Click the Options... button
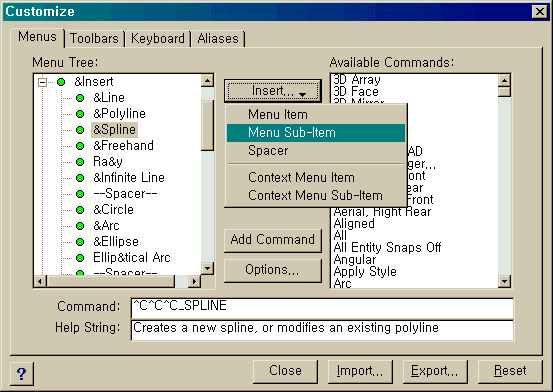 click(273, 270)
